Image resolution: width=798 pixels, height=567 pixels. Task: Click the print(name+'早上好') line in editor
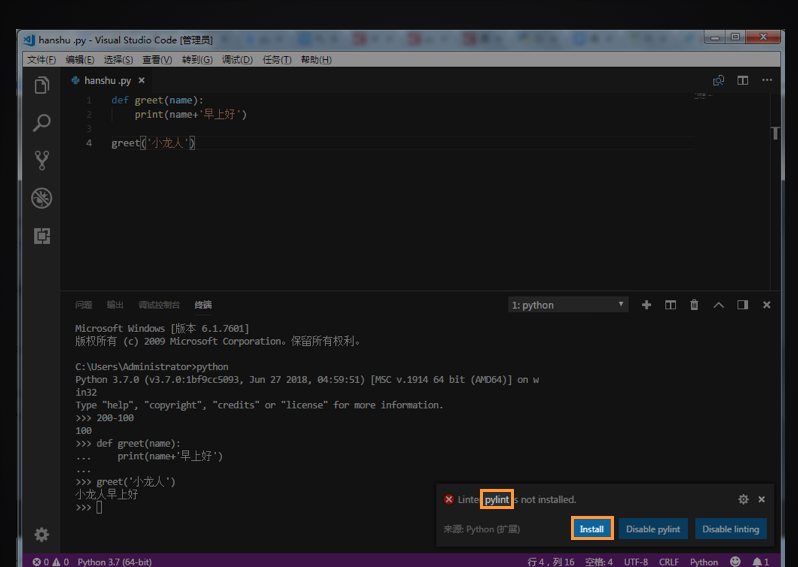point(190,115)
